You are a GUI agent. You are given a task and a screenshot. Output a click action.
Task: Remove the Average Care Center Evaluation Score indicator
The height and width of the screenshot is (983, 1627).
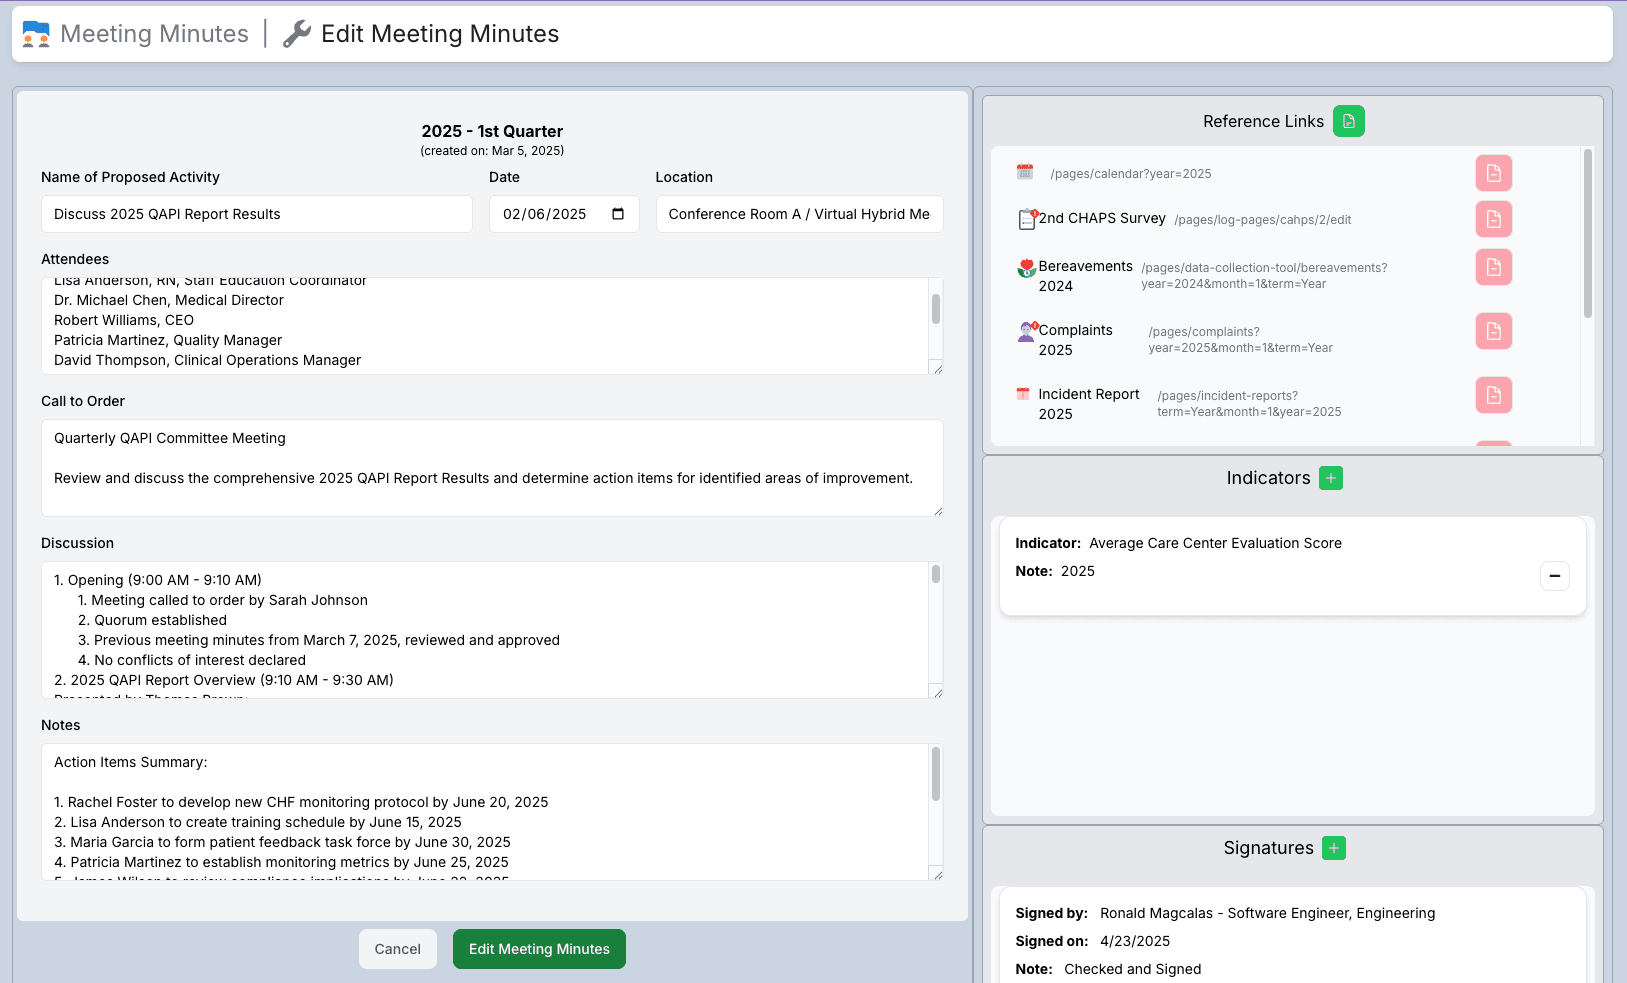coord(1555,575)
